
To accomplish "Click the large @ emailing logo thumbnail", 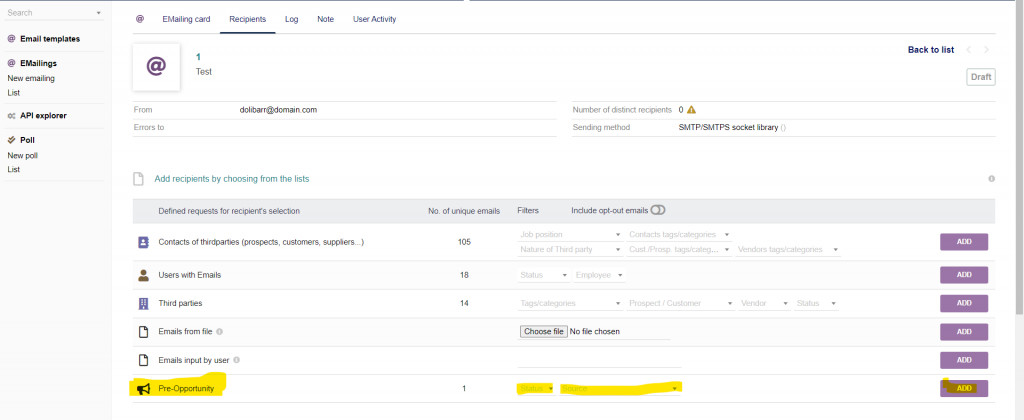I will [156, 67].
